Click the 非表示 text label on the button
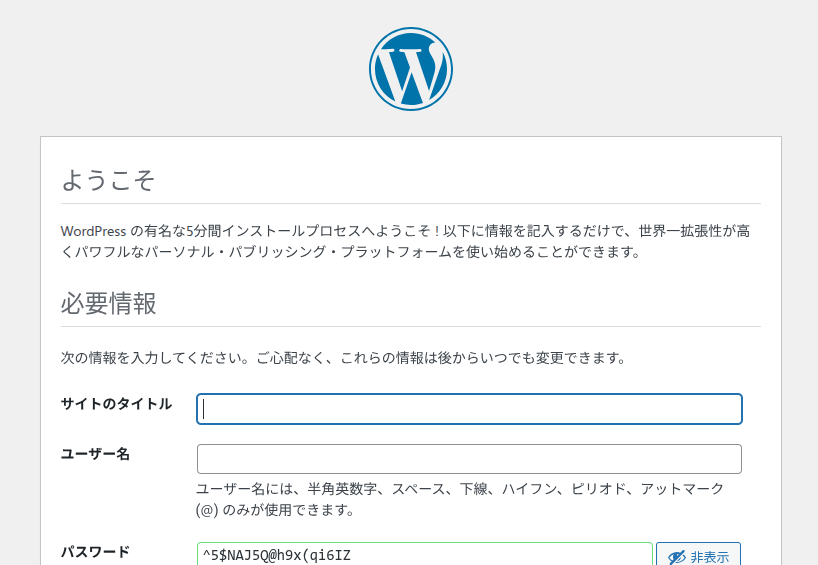818x565 pixels. point(709,558)
